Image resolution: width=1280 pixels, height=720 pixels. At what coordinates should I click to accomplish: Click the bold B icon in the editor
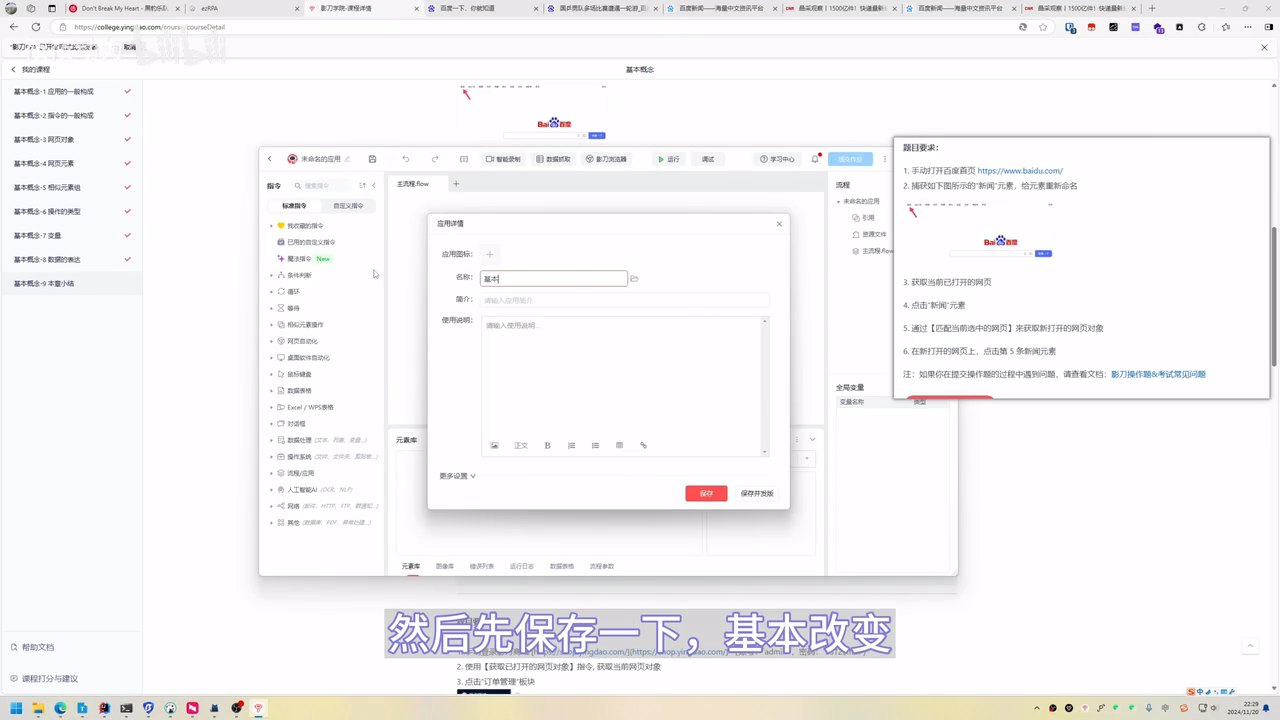click(547, 445)
